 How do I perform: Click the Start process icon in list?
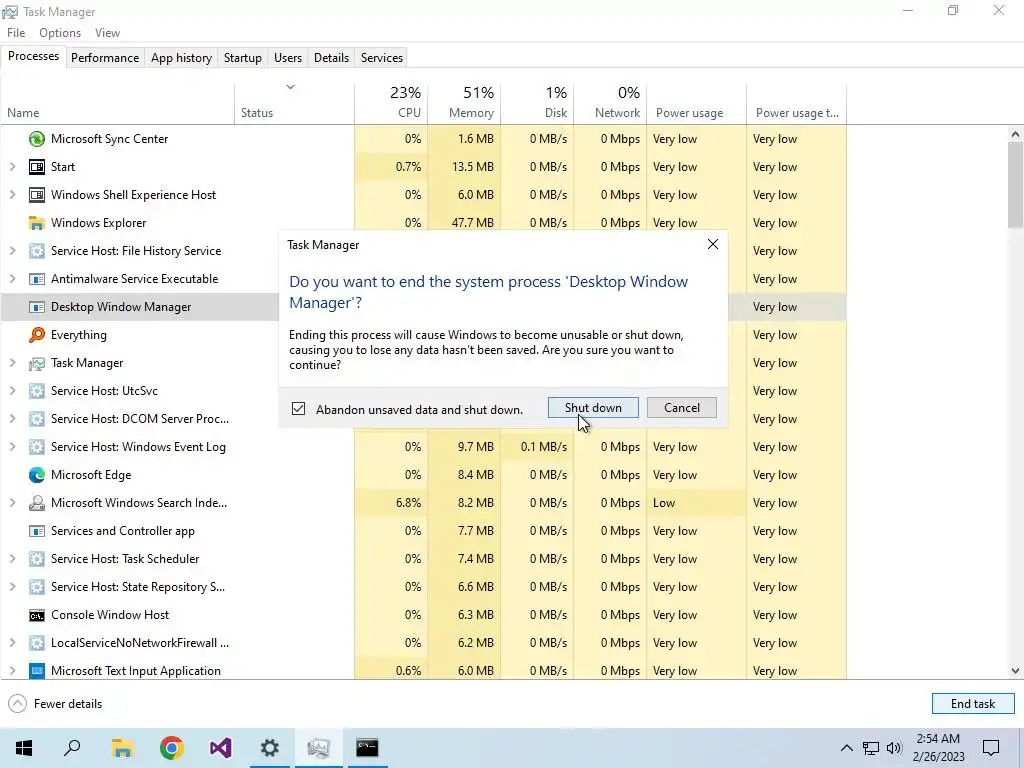click(x=37, y=167)
